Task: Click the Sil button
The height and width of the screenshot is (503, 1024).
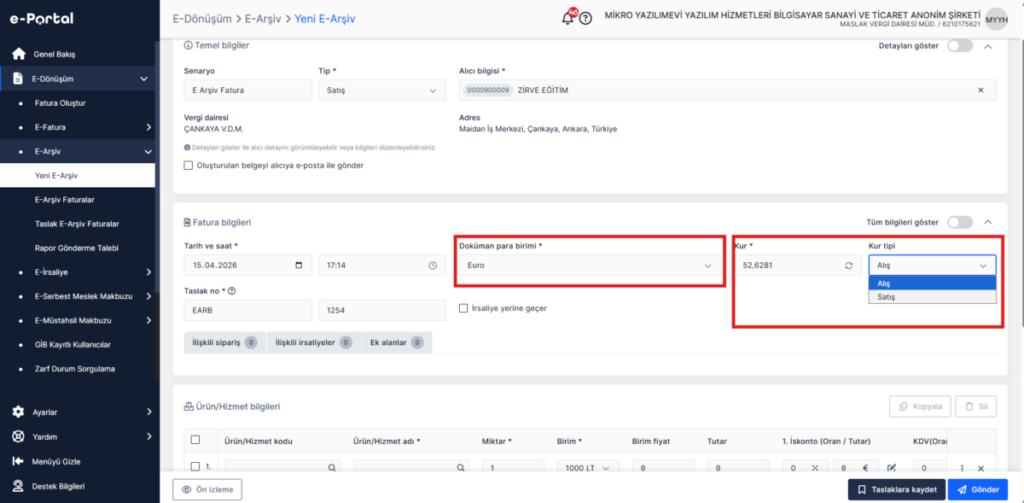Action: 976,406
